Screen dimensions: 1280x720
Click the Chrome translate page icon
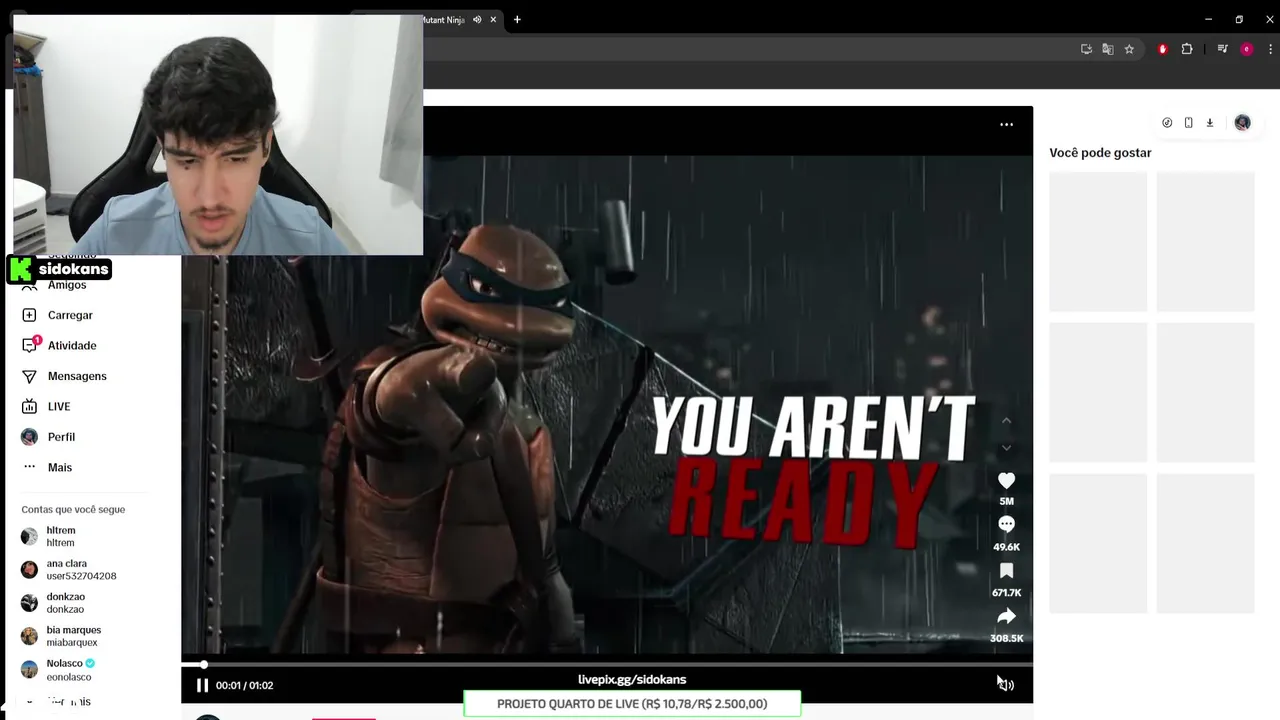click(x=1108, y=49)
